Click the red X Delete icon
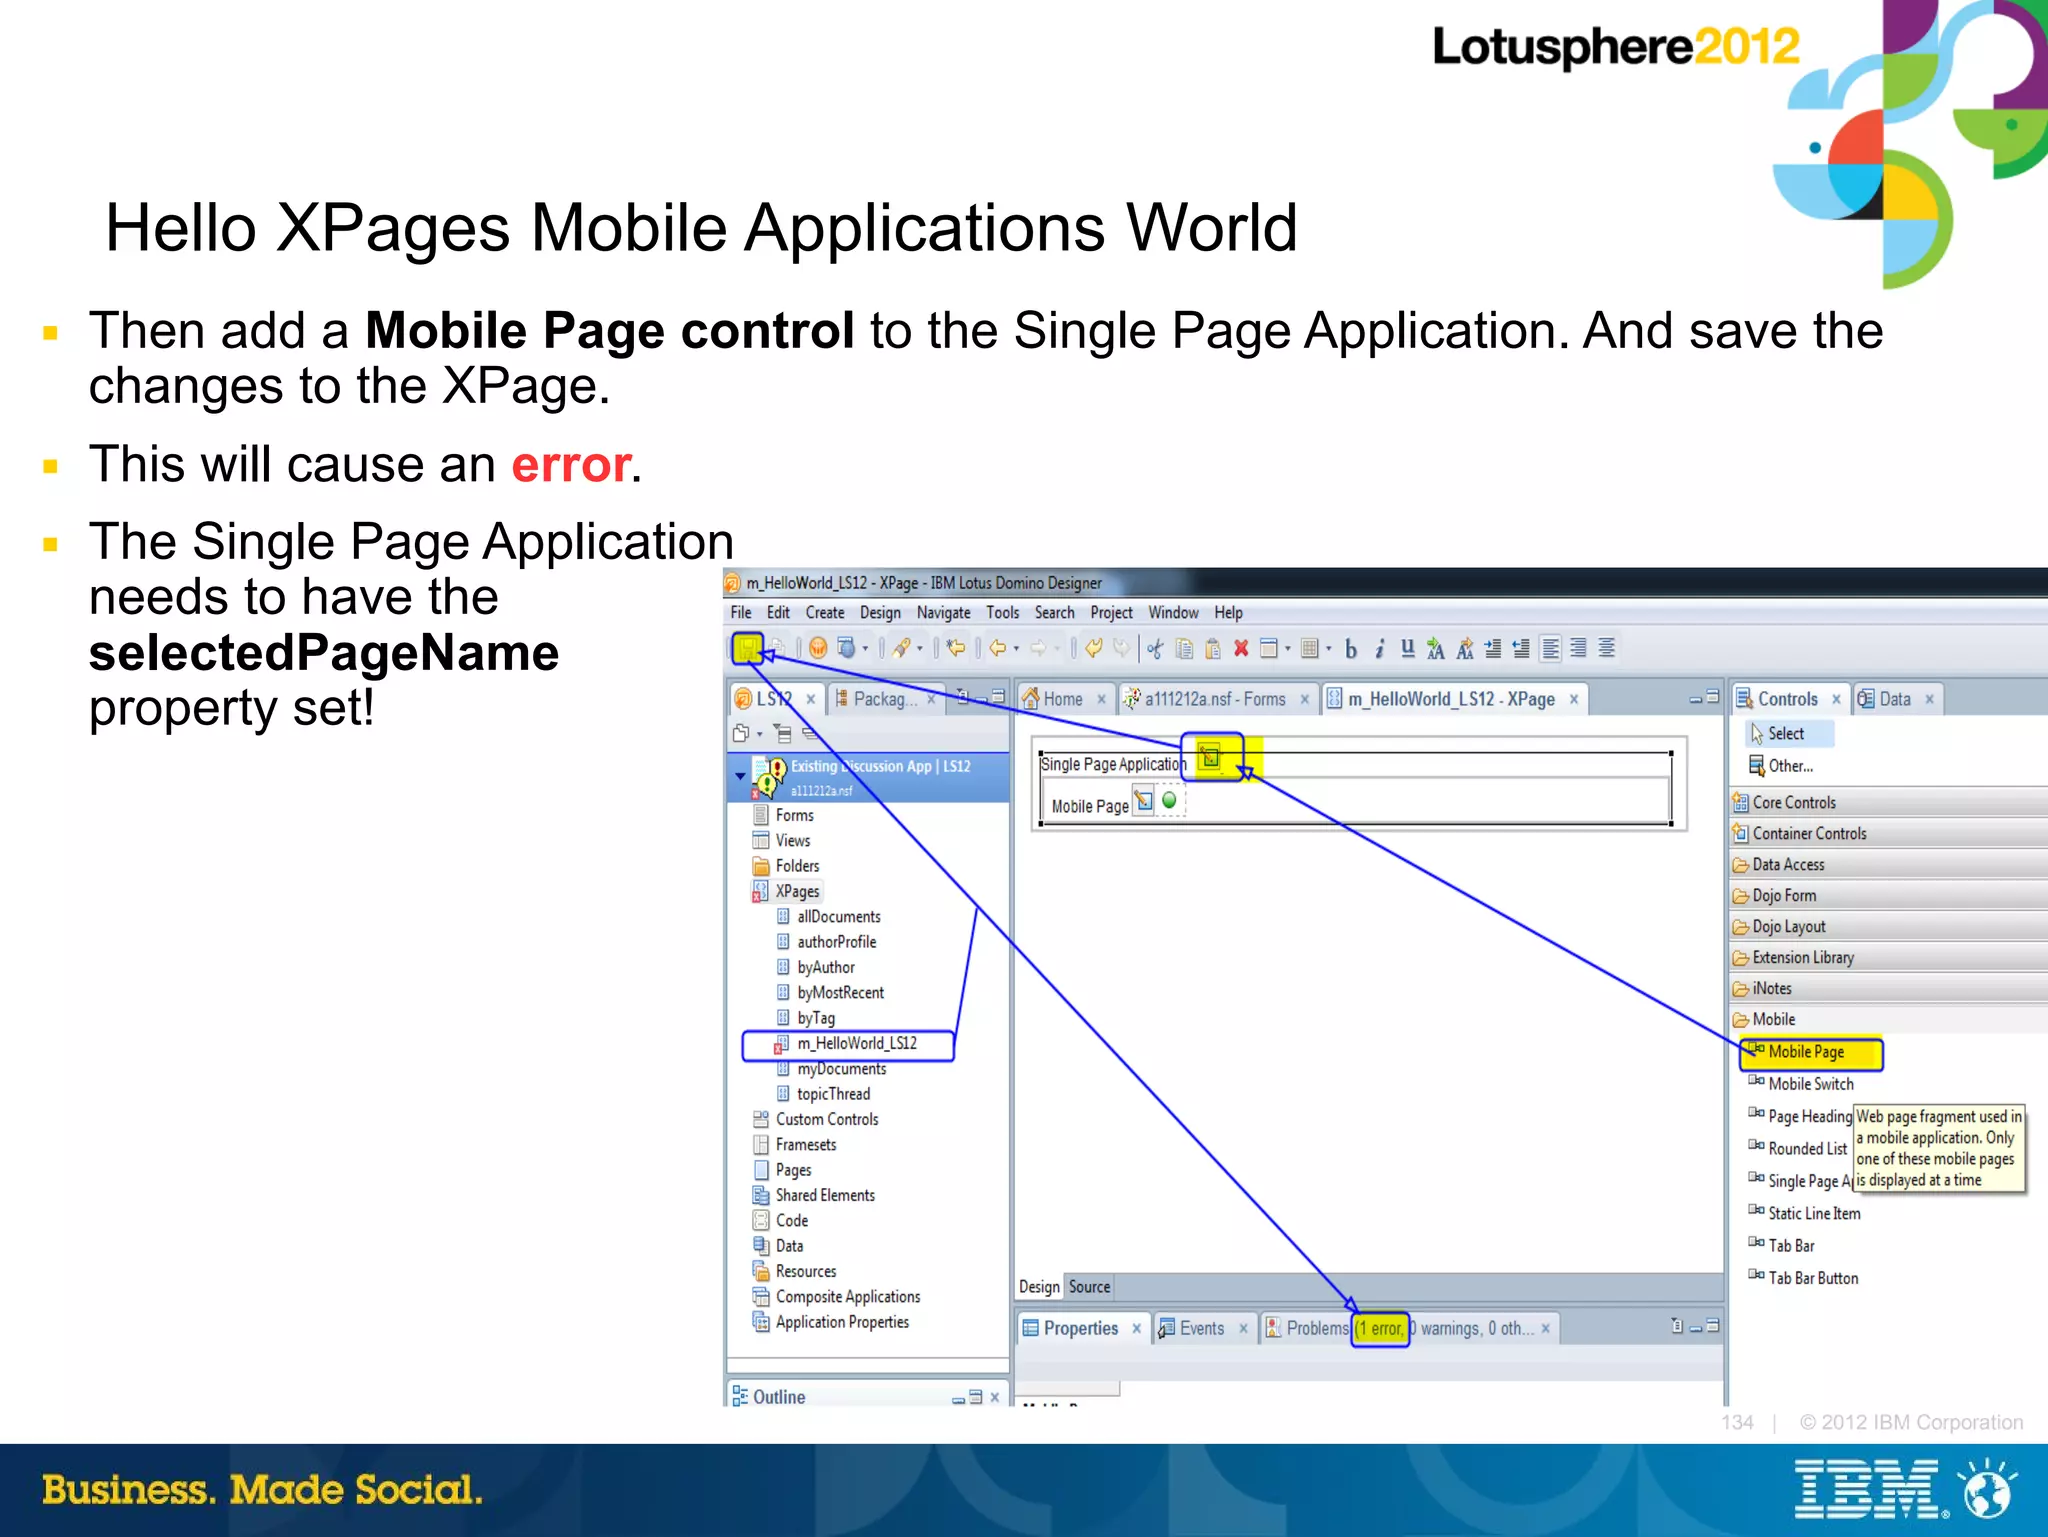Viewport: 2048px width, 1537px height. coord(1241,648)
